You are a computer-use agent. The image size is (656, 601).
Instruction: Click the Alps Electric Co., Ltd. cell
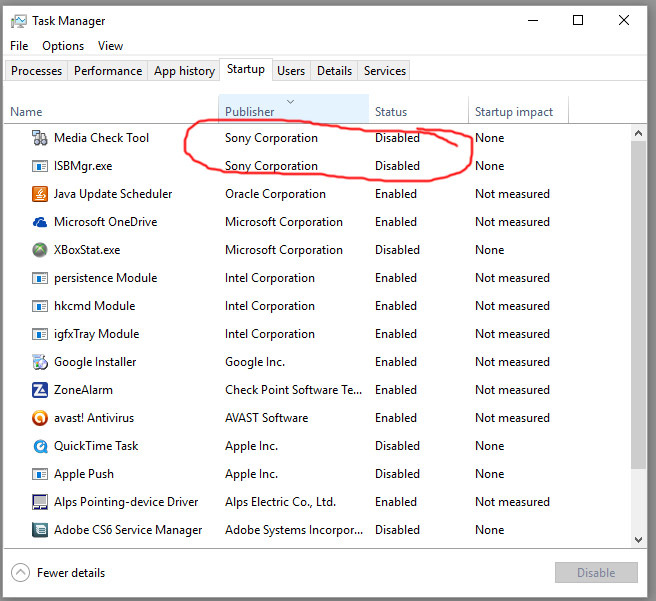coord(280,502)
